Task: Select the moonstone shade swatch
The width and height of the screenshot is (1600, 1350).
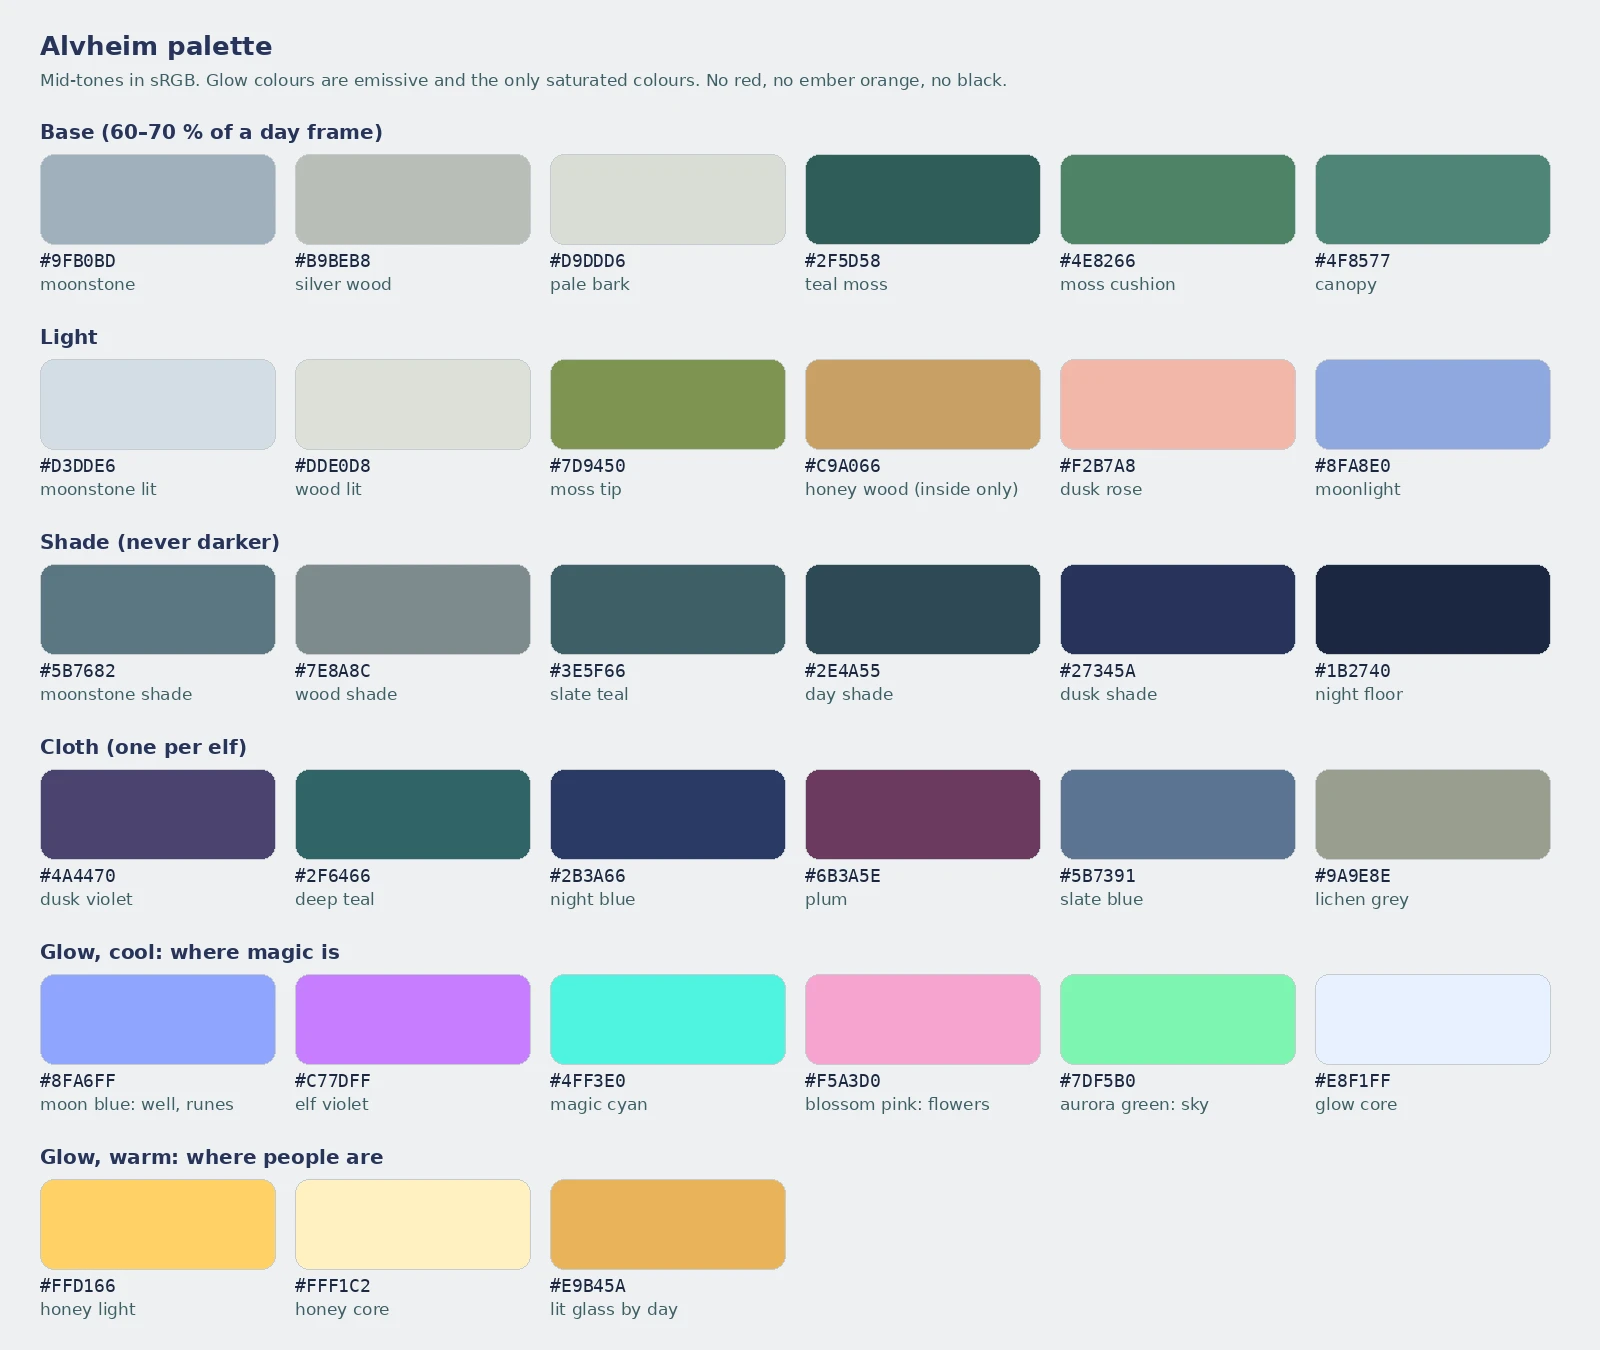Action: tap(158, 609)
